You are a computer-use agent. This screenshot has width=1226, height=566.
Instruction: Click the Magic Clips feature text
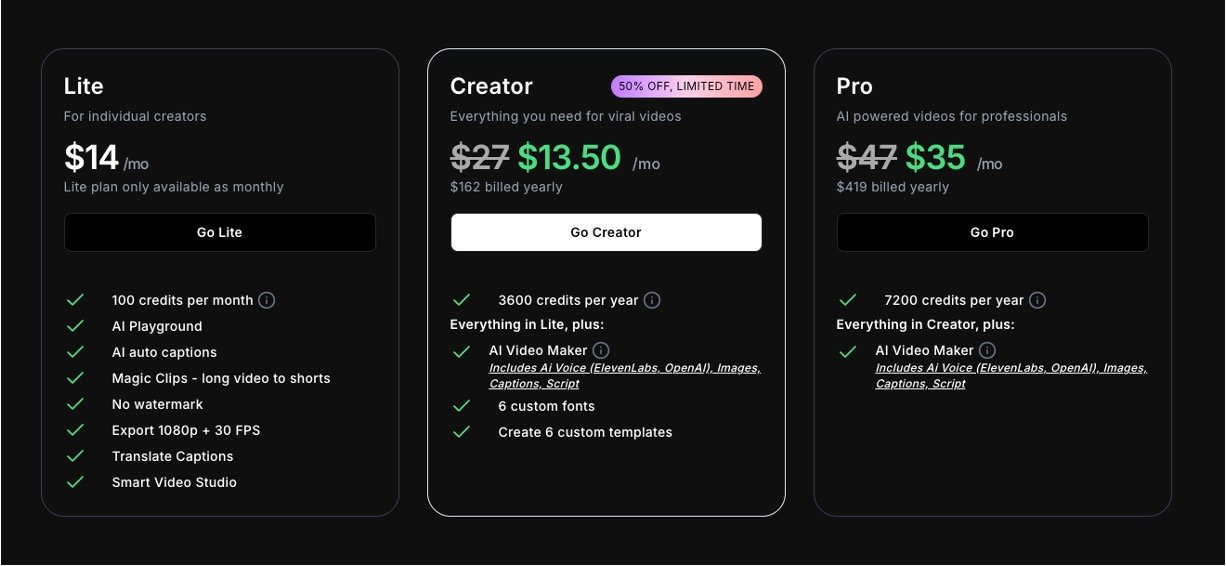click(221, 378)
